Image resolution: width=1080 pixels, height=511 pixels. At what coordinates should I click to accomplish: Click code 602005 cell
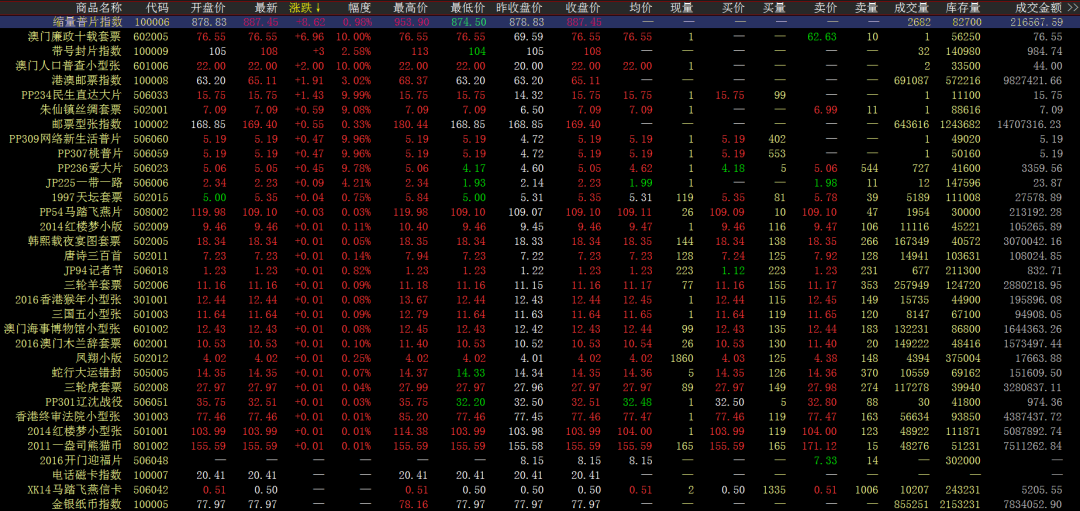(152, 36)
